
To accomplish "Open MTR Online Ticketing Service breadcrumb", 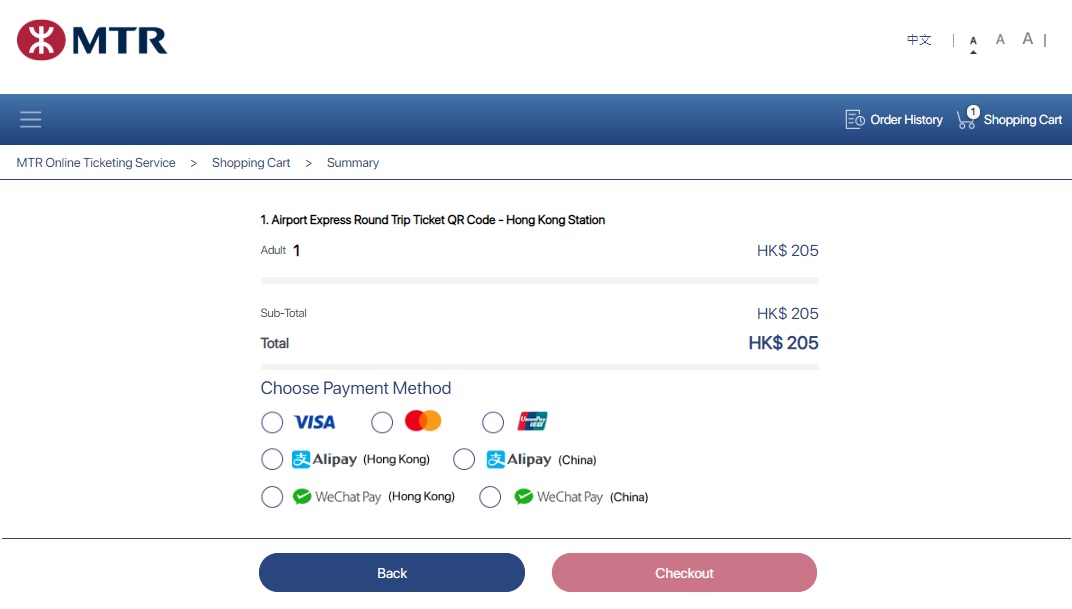I will (x=95, y=162).
